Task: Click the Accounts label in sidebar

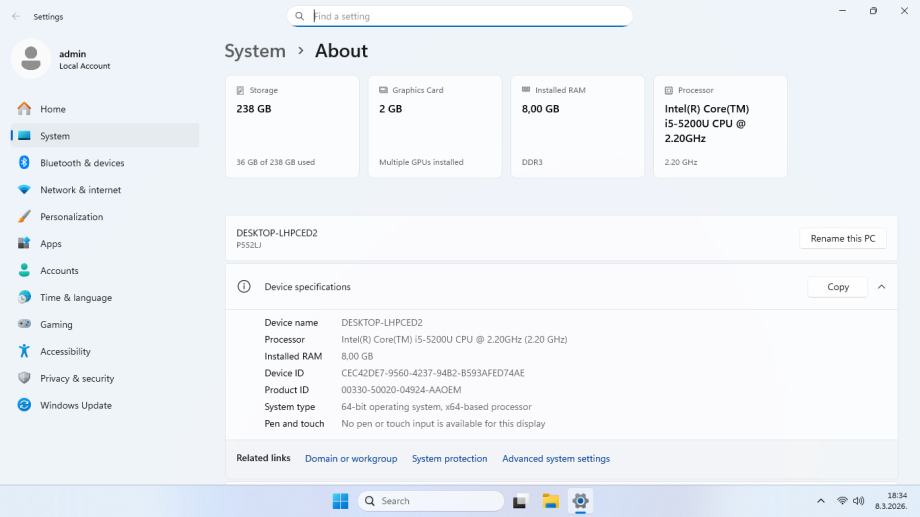Action: [x=59, y=271]
